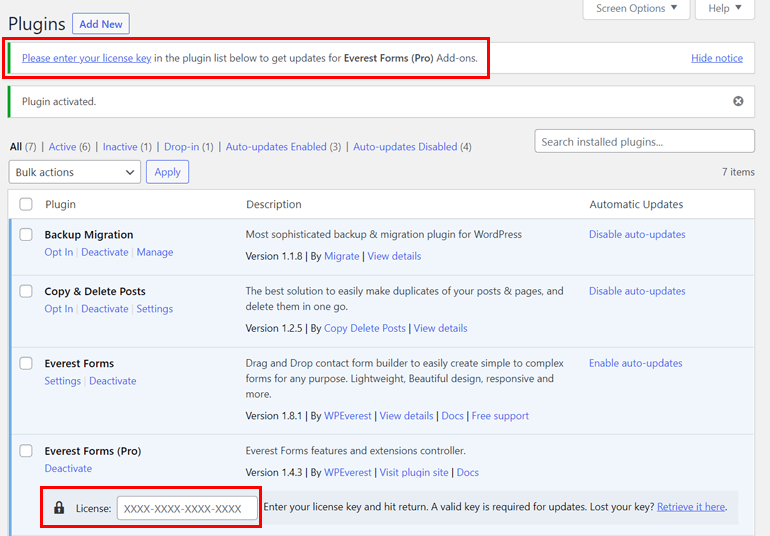Open Settings for Everest Forms

62,381
